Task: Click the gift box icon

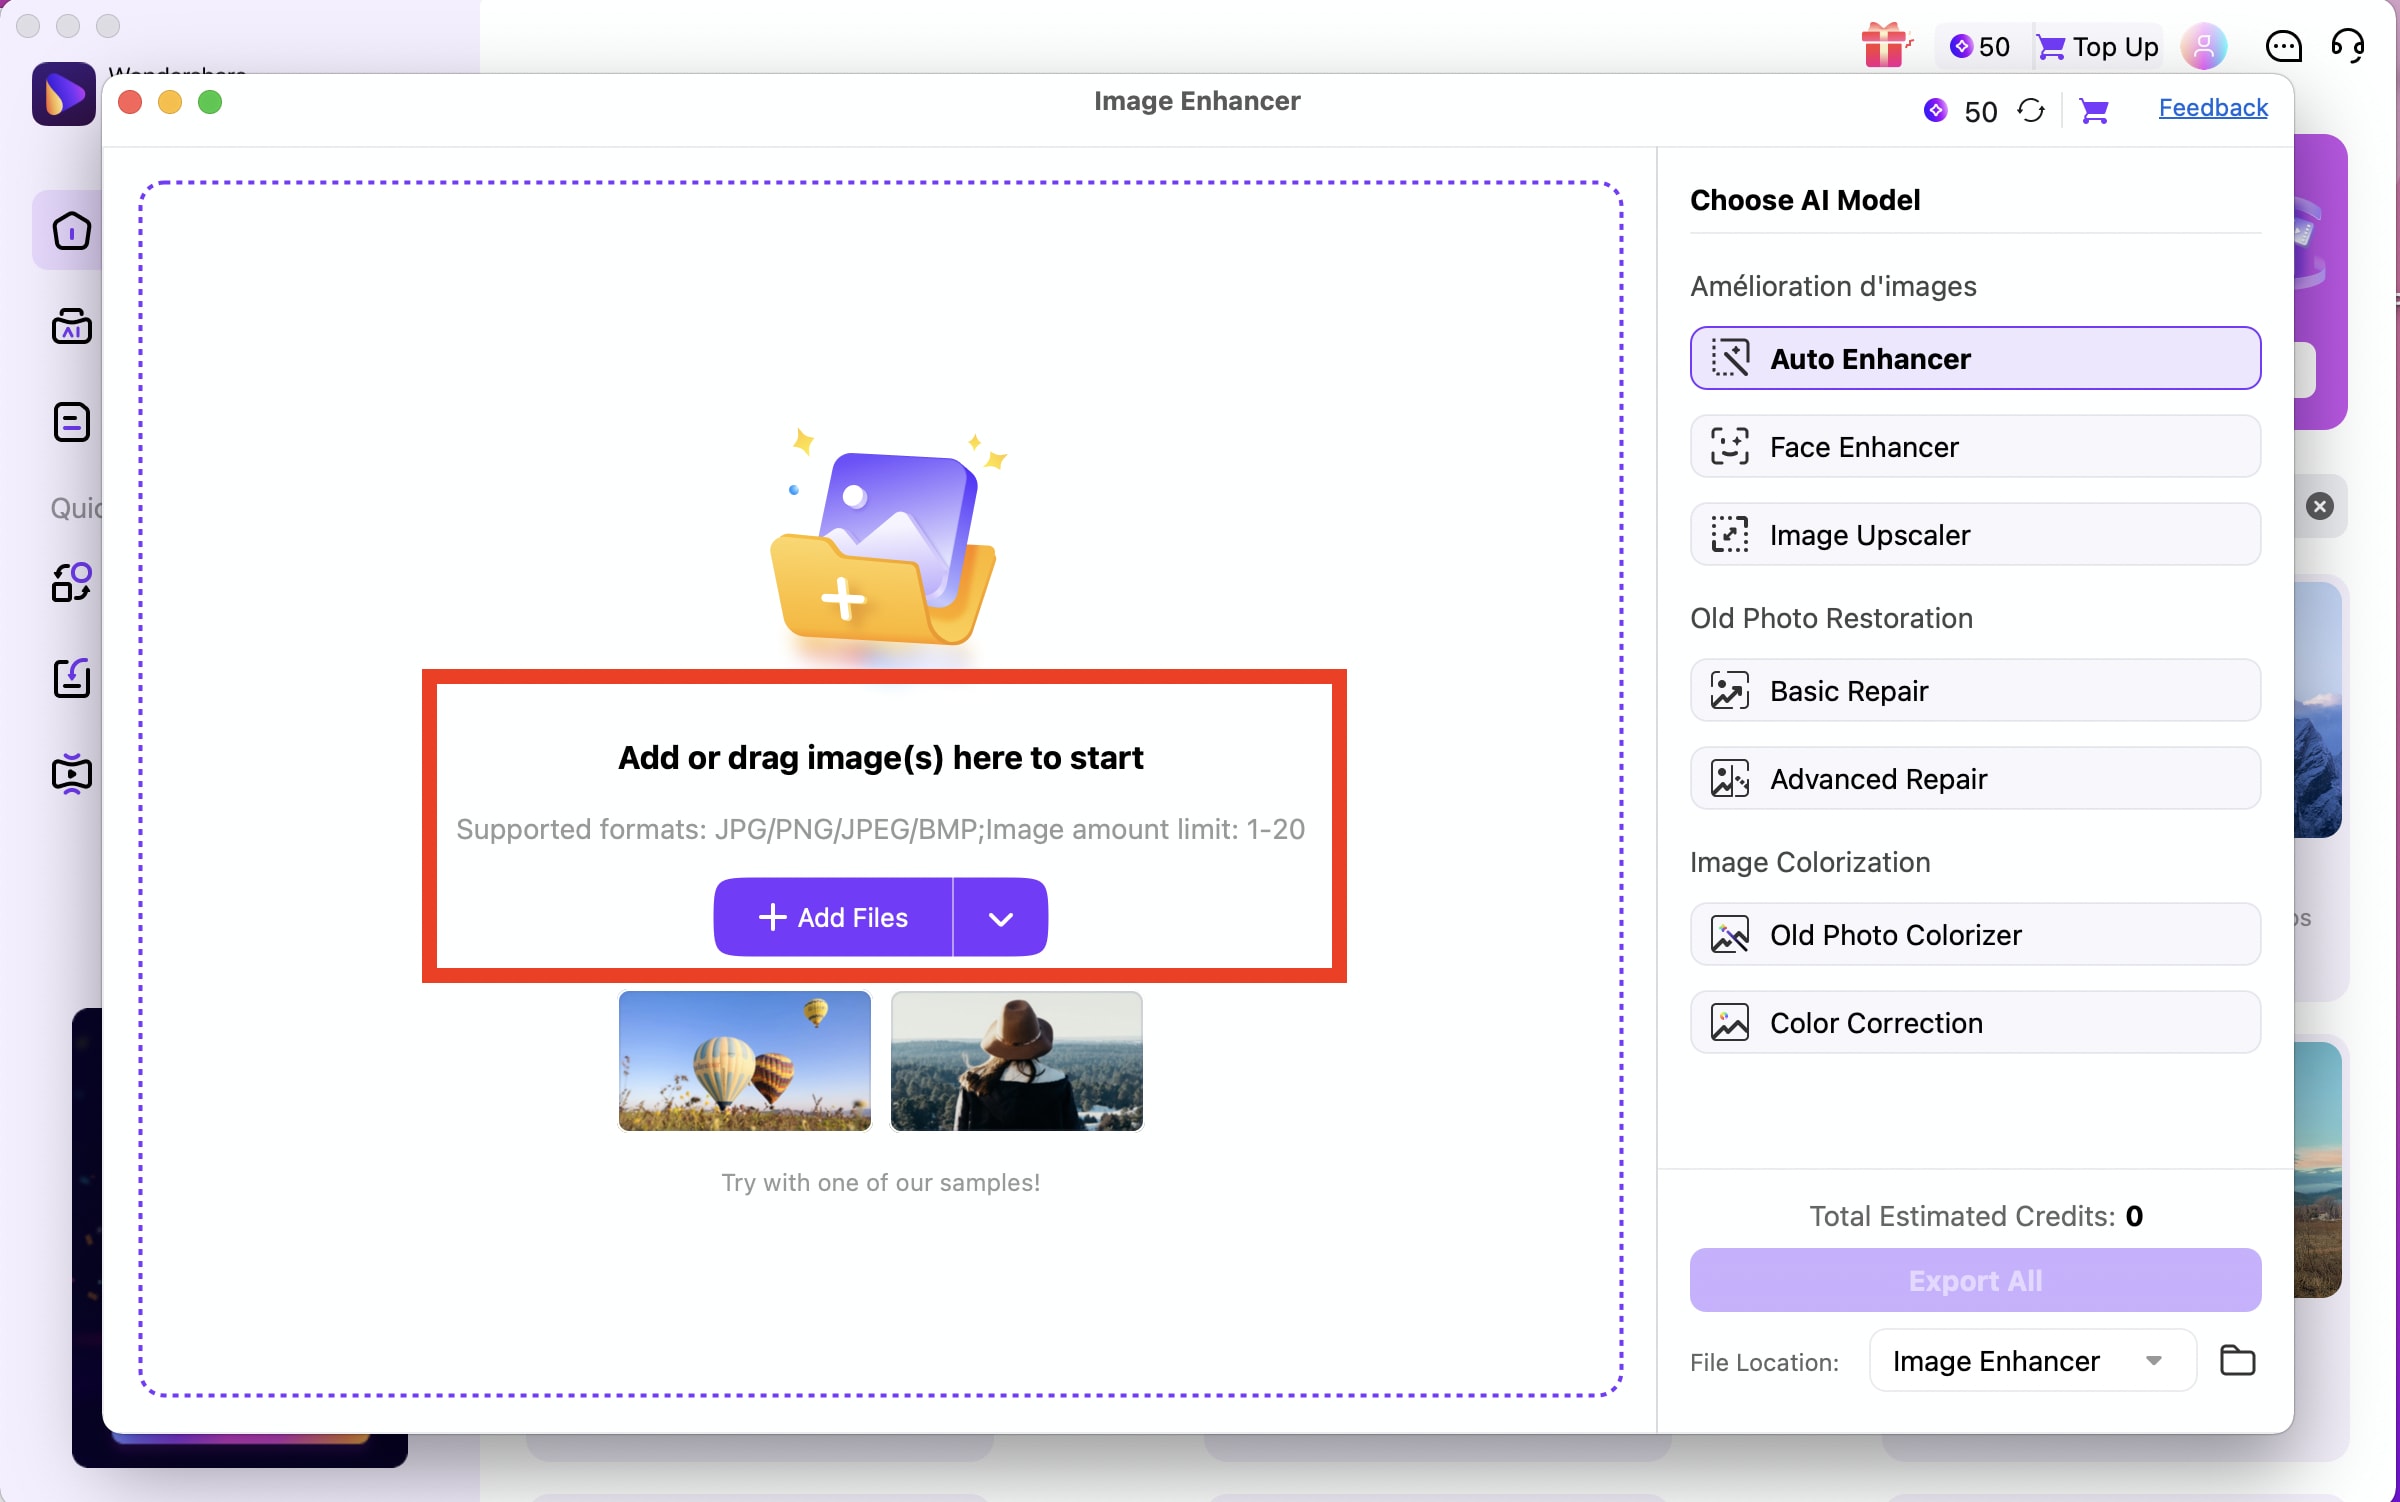Action: coord(1884,46)
